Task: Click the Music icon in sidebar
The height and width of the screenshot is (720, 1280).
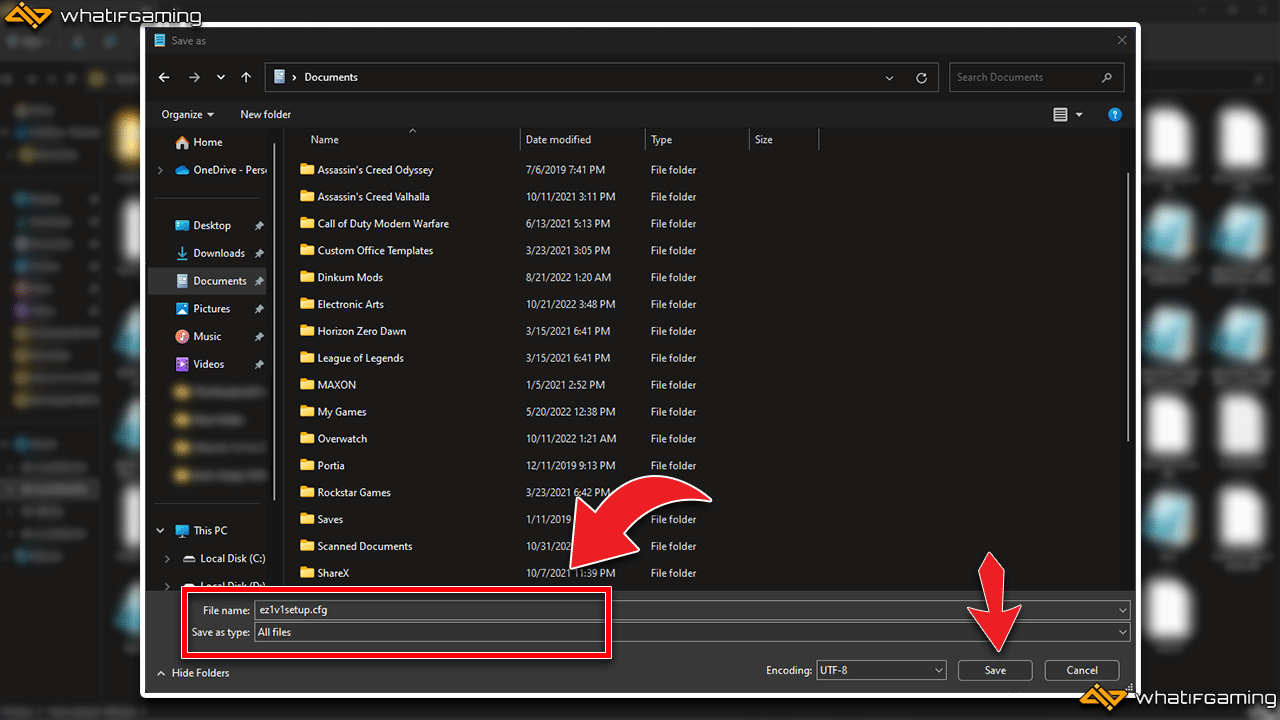Action: tap(182, 336)
